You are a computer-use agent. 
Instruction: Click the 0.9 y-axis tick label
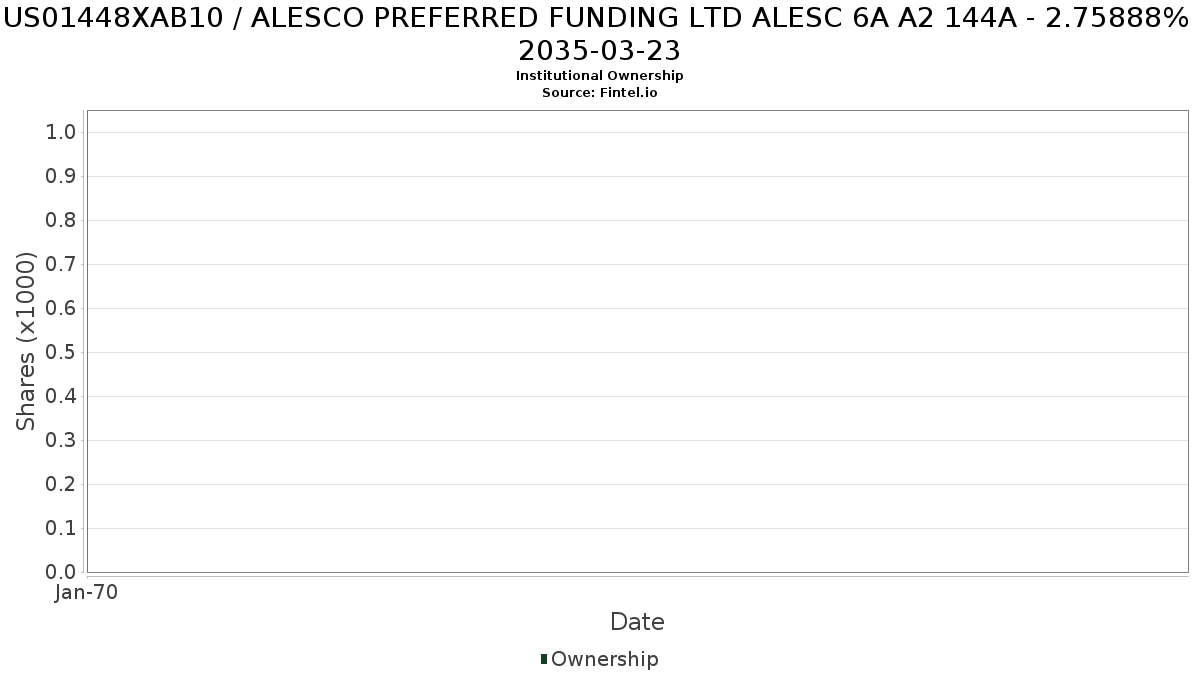pos(62,176)
